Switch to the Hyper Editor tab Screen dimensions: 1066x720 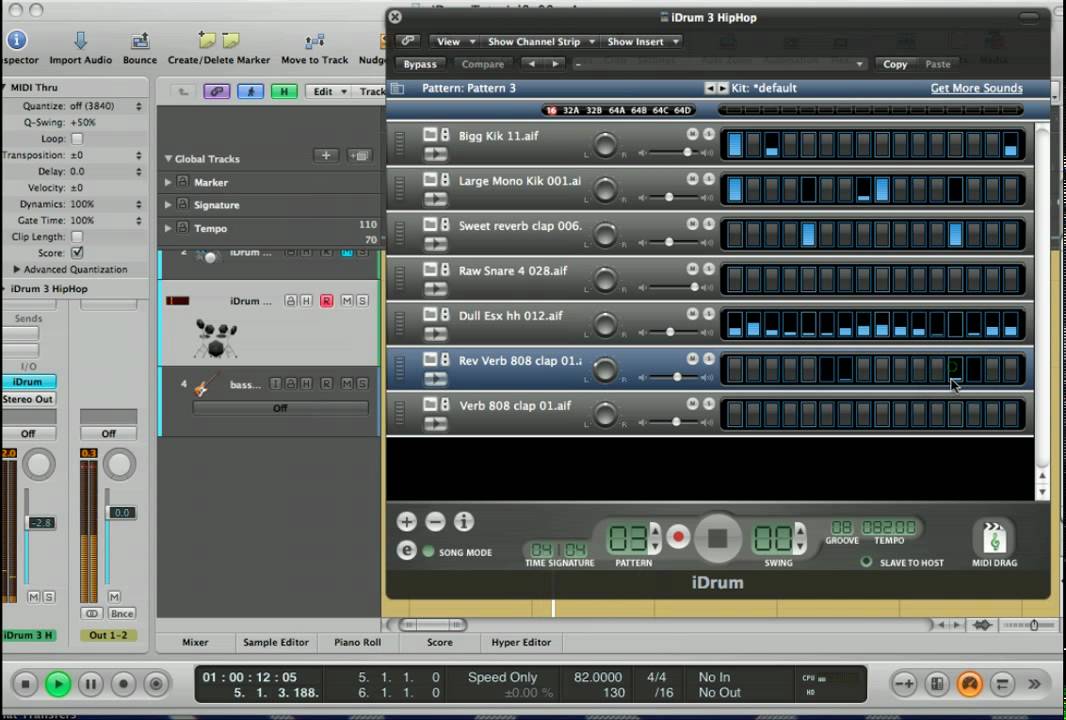(521, 642)
